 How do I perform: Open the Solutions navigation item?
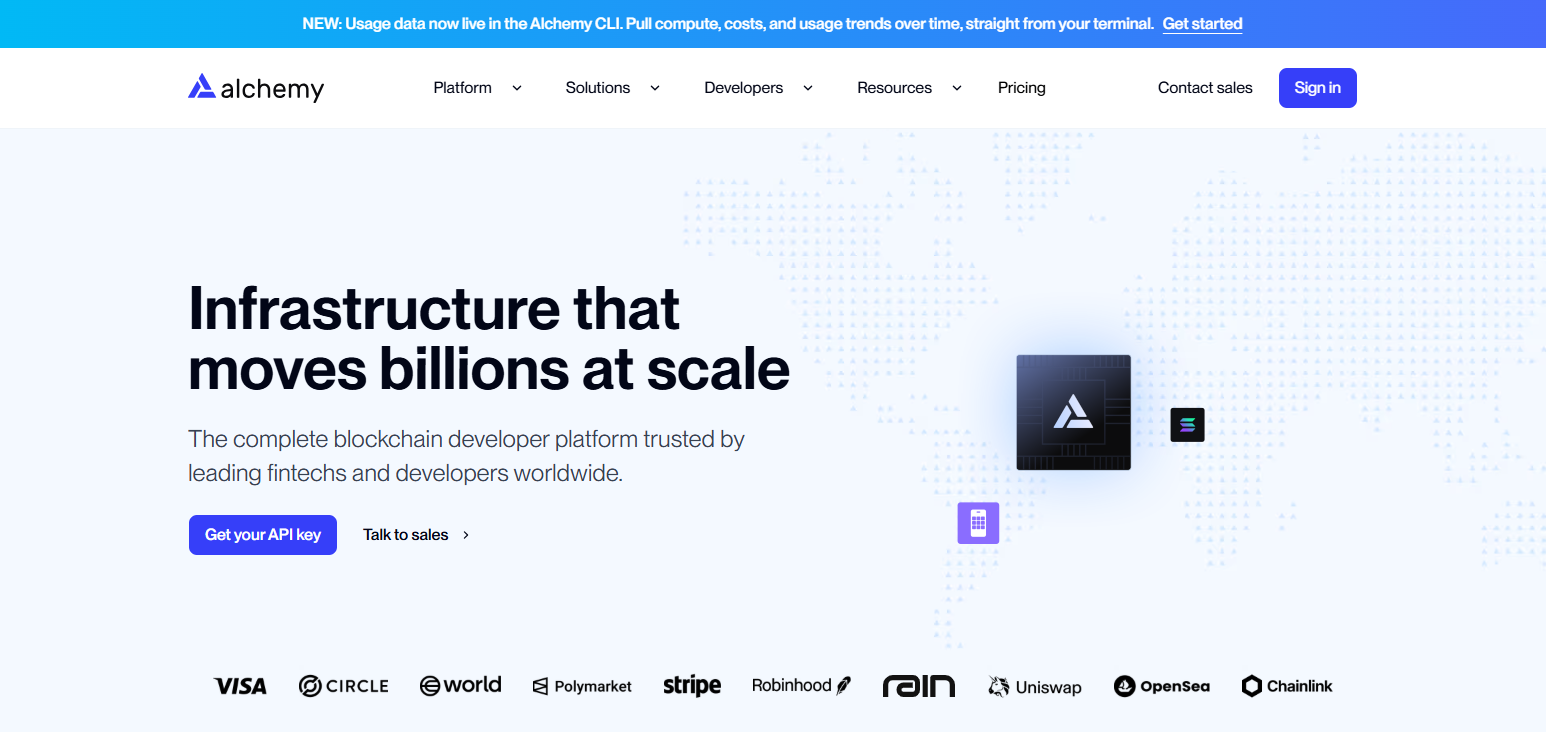coord(598,88)
